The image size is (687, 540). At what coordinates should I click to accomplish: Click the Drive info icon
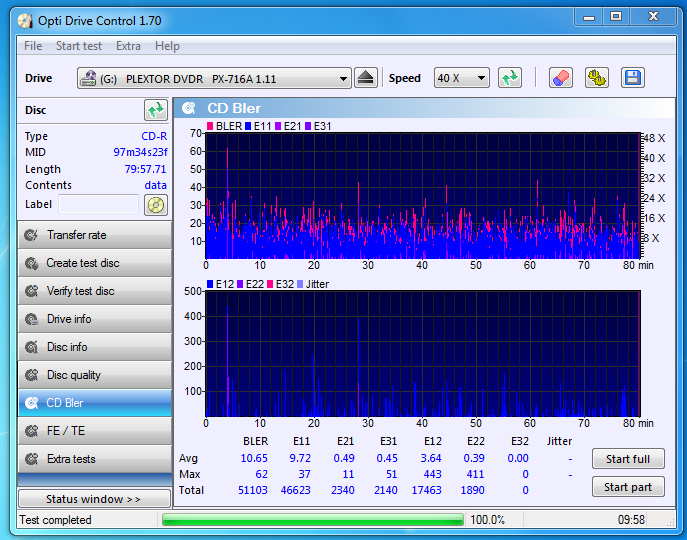pos(31,319)
